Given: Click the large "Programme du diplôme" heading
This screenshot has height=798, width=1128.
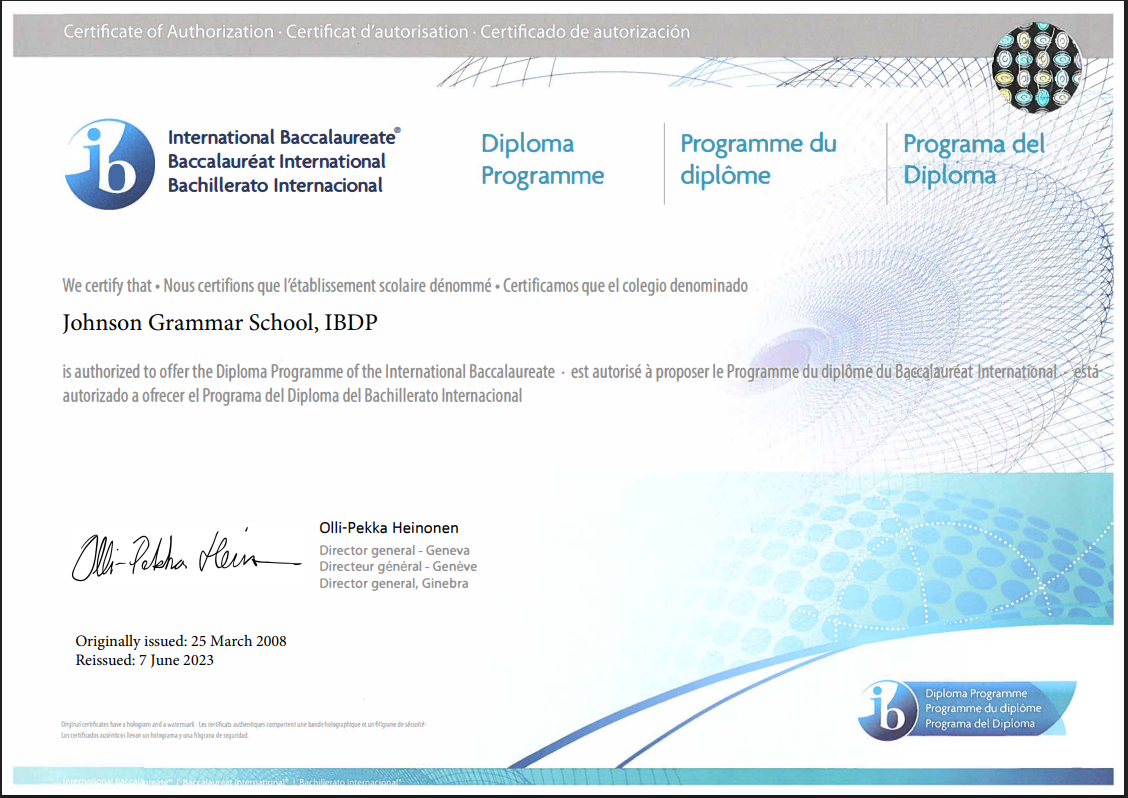Looking at the screenshot, I should [x=758, y=159].
